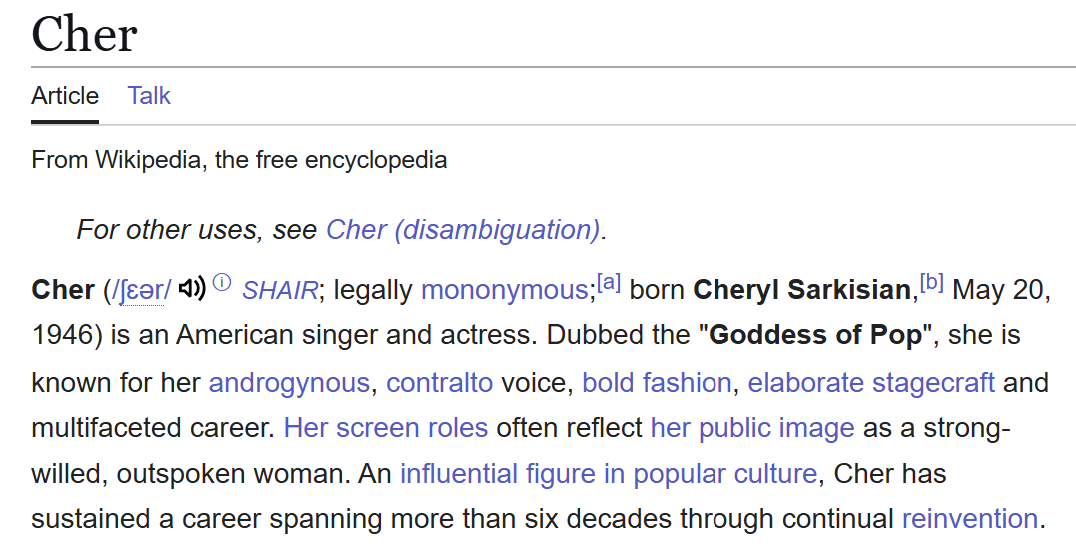Select the Article tab

coord(65,95)
